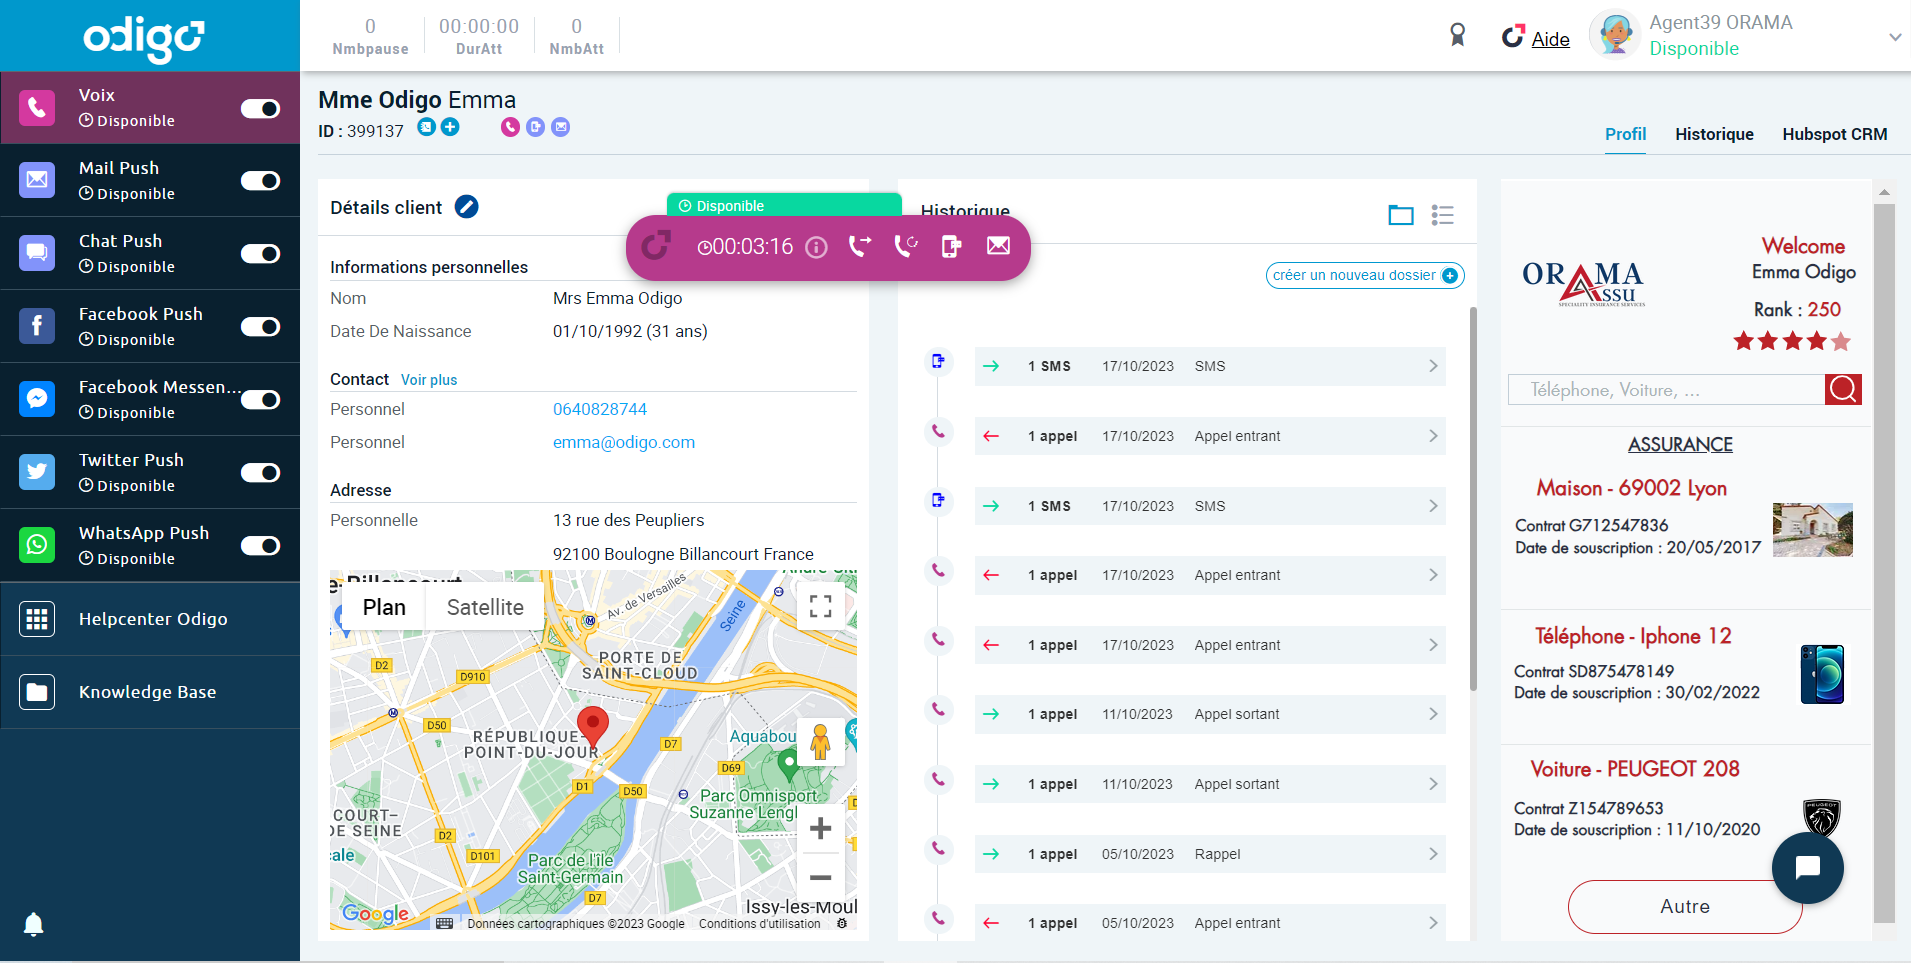This screenshot has height=963, width=1911.
Task: Click the notification bell icon
Action: (x=33, y=924)
